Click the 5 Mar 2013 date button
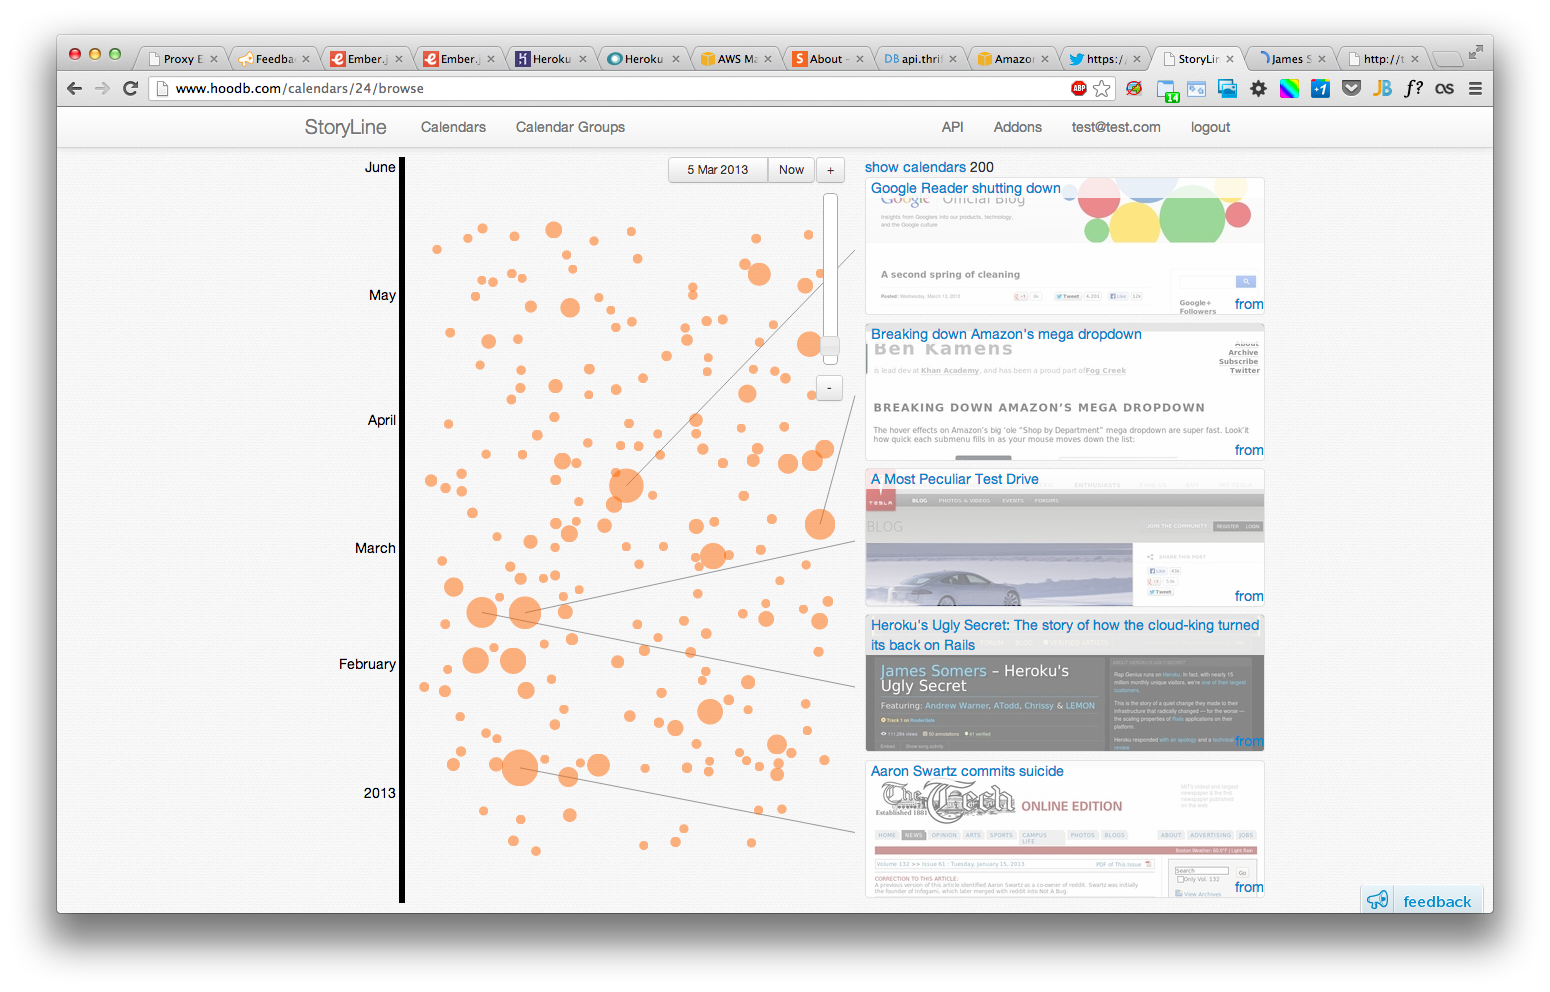1550x992 pixels. coord(718,170)
